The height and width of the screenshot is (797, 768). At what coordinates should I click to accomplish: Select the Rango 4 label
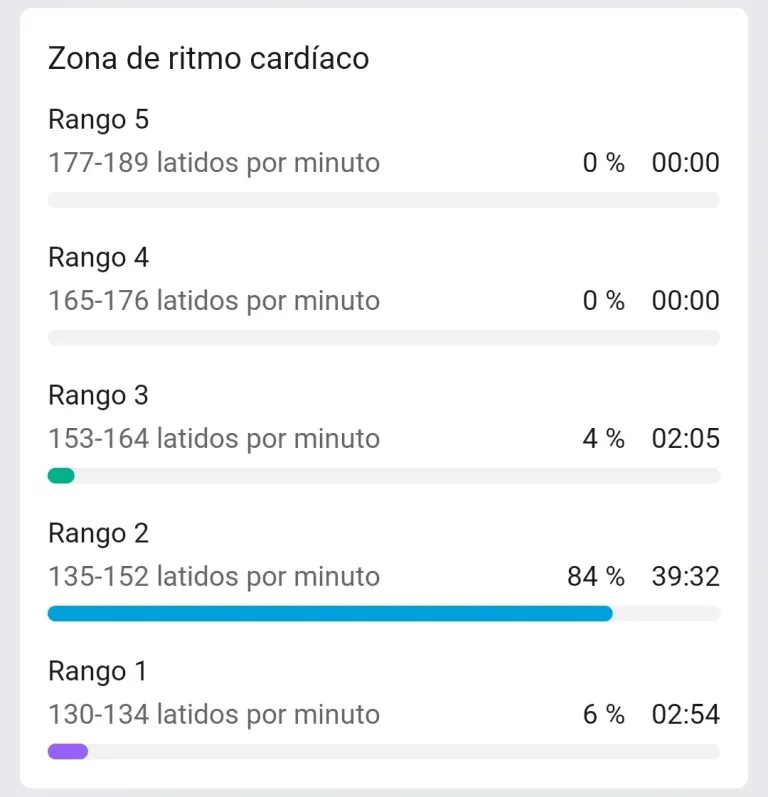click(x=98, y=258)
